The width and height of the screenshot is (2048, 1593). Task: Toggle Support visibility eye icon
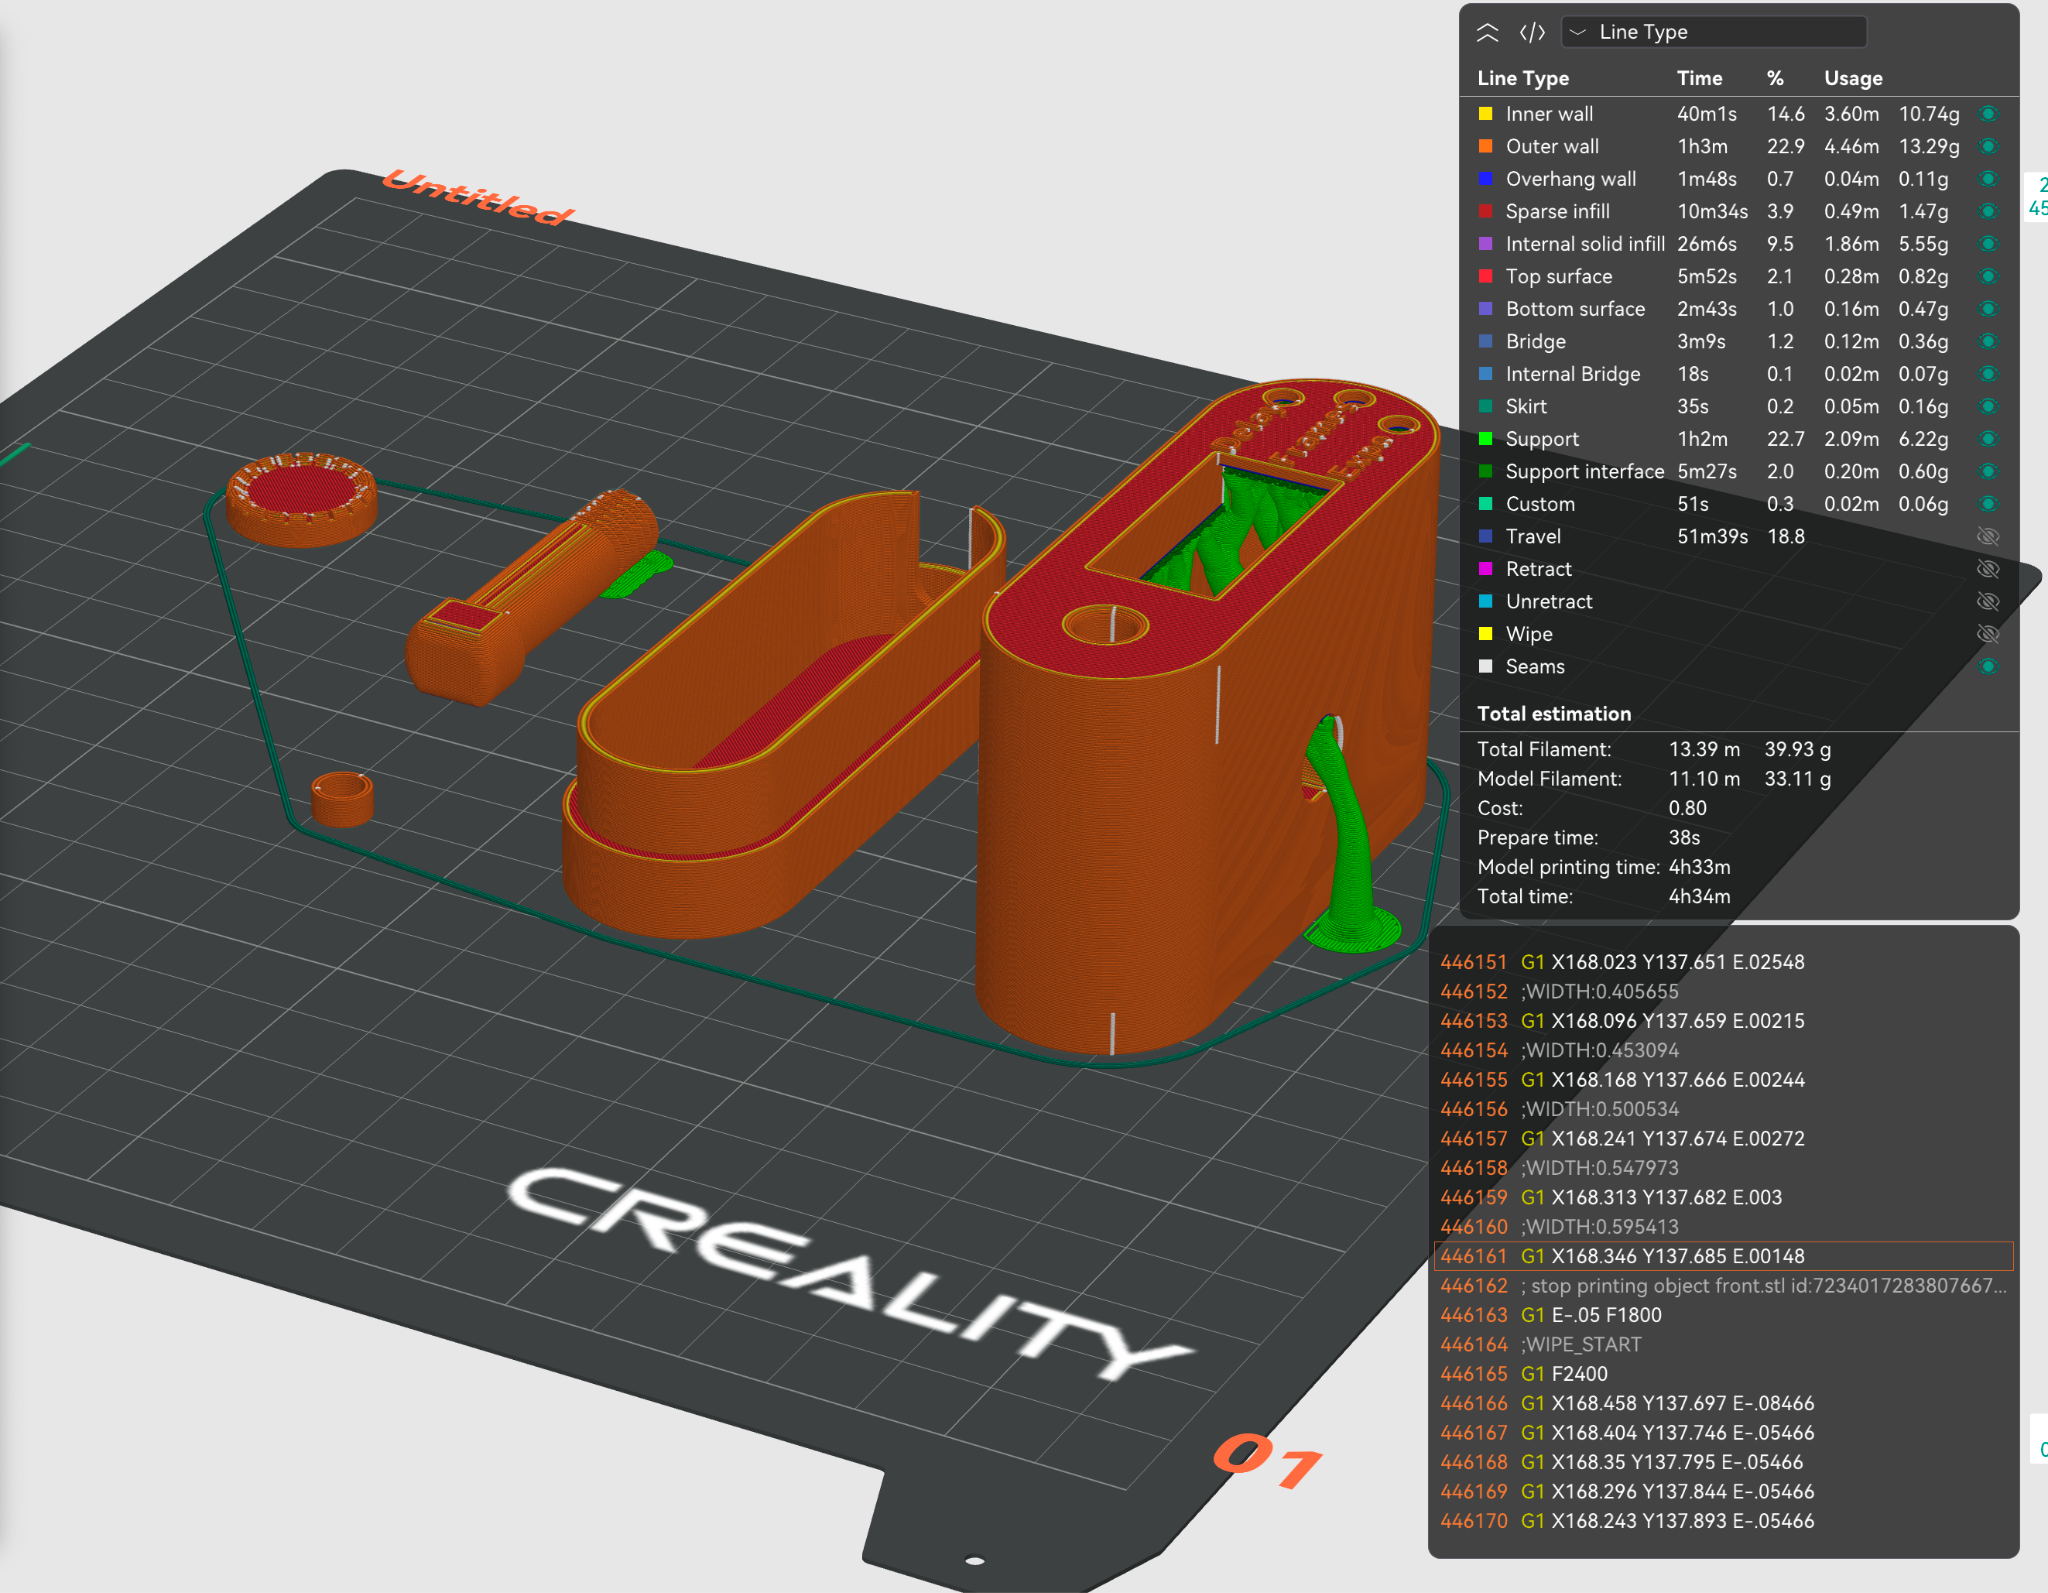coord(1988,439)
